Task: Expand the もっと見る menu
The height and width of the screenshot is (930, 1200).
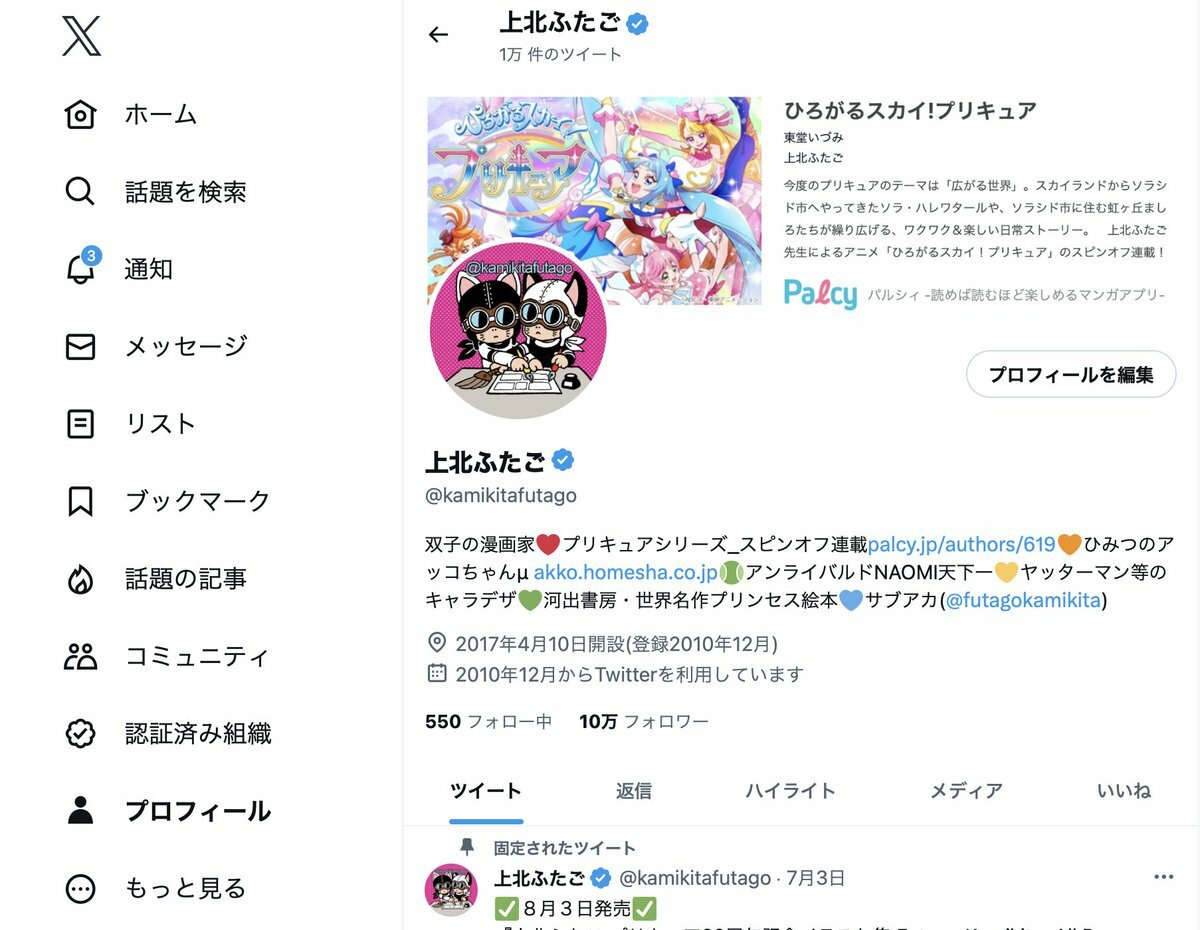Action: coord(155,888)
